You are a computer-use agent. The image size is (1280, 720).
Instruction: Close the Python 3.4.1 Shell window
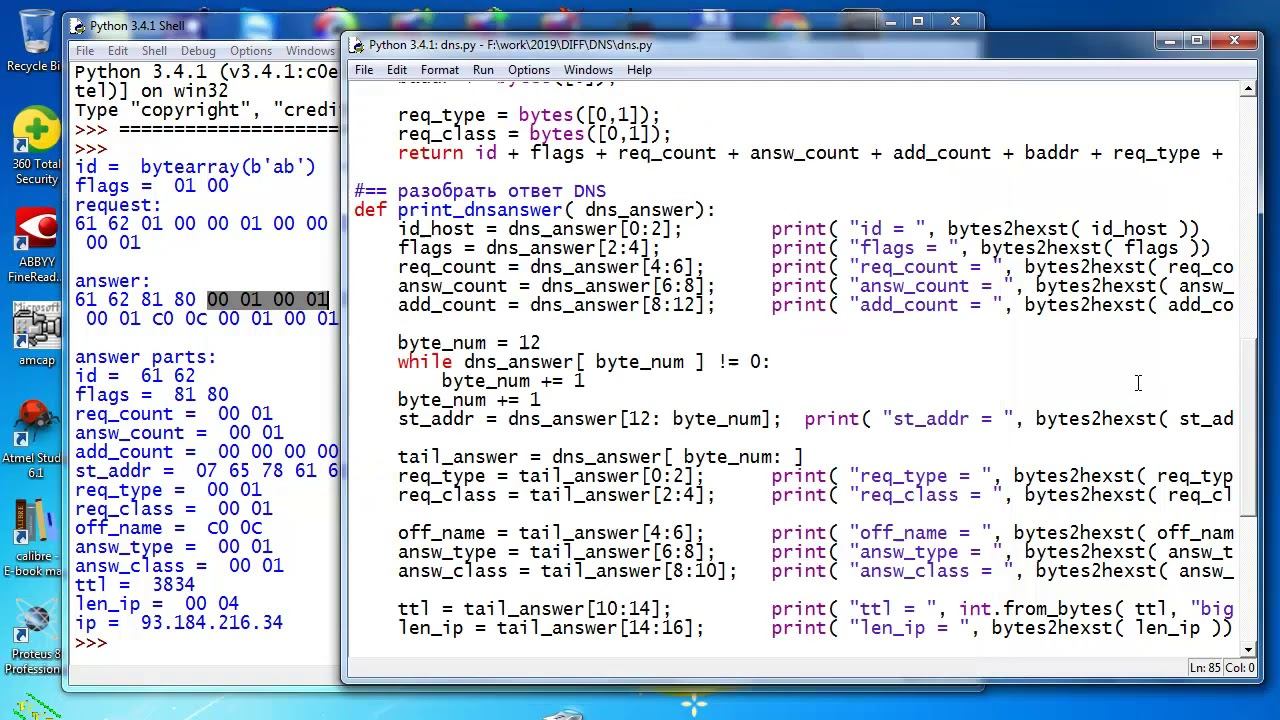pos(955,21)
